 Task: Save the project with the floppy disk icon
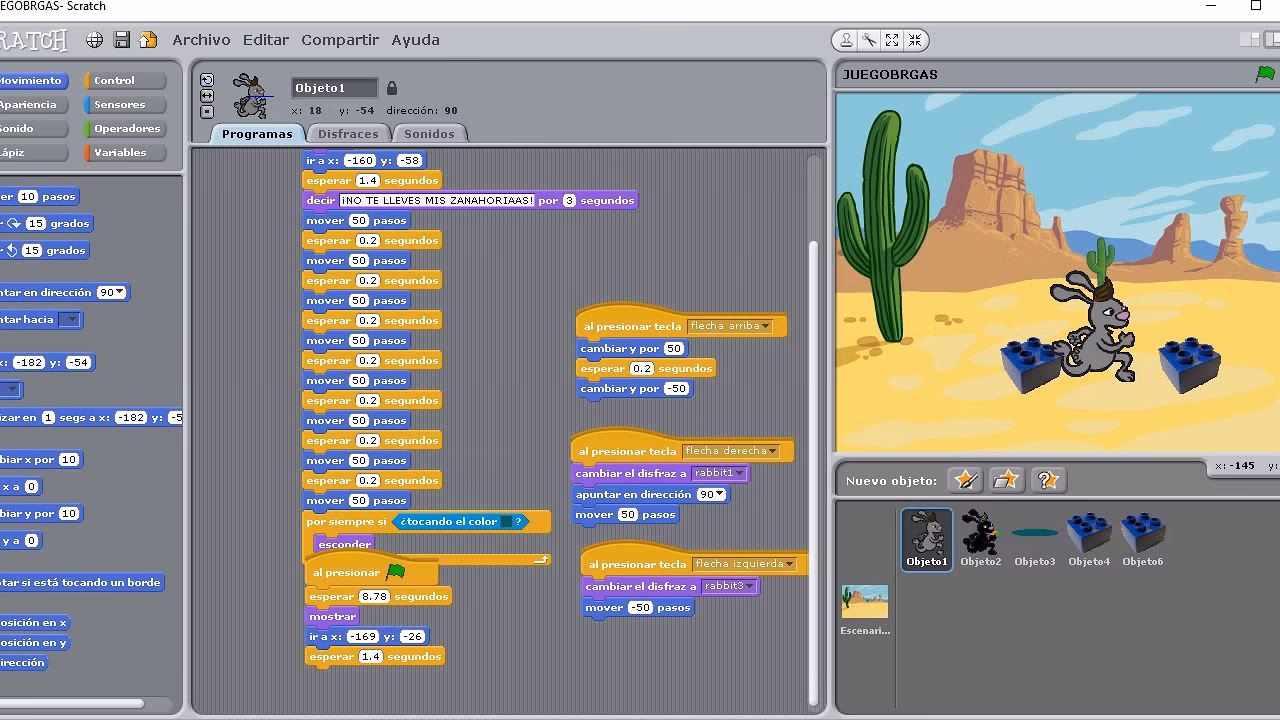(x=121, y=40)
